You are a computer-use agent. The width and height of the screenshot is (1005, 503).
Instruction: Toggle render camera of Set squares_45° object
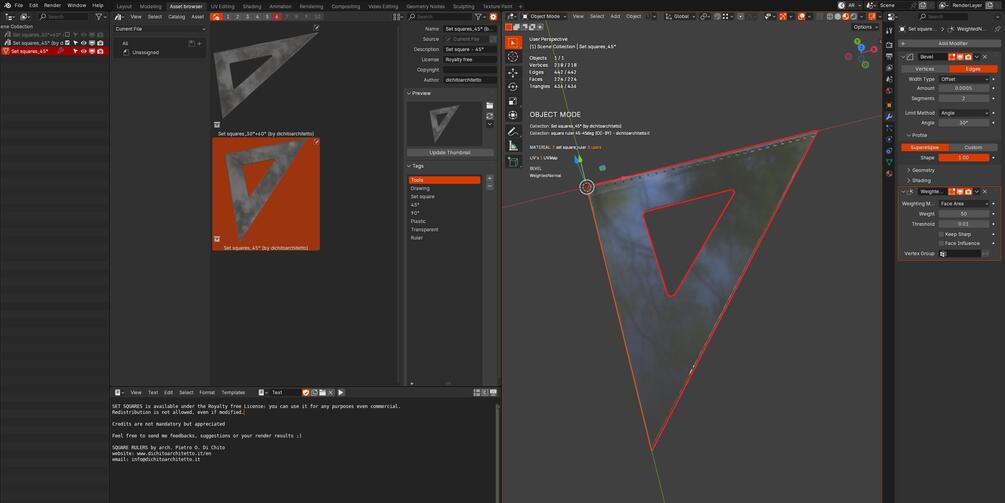(100, 51)
